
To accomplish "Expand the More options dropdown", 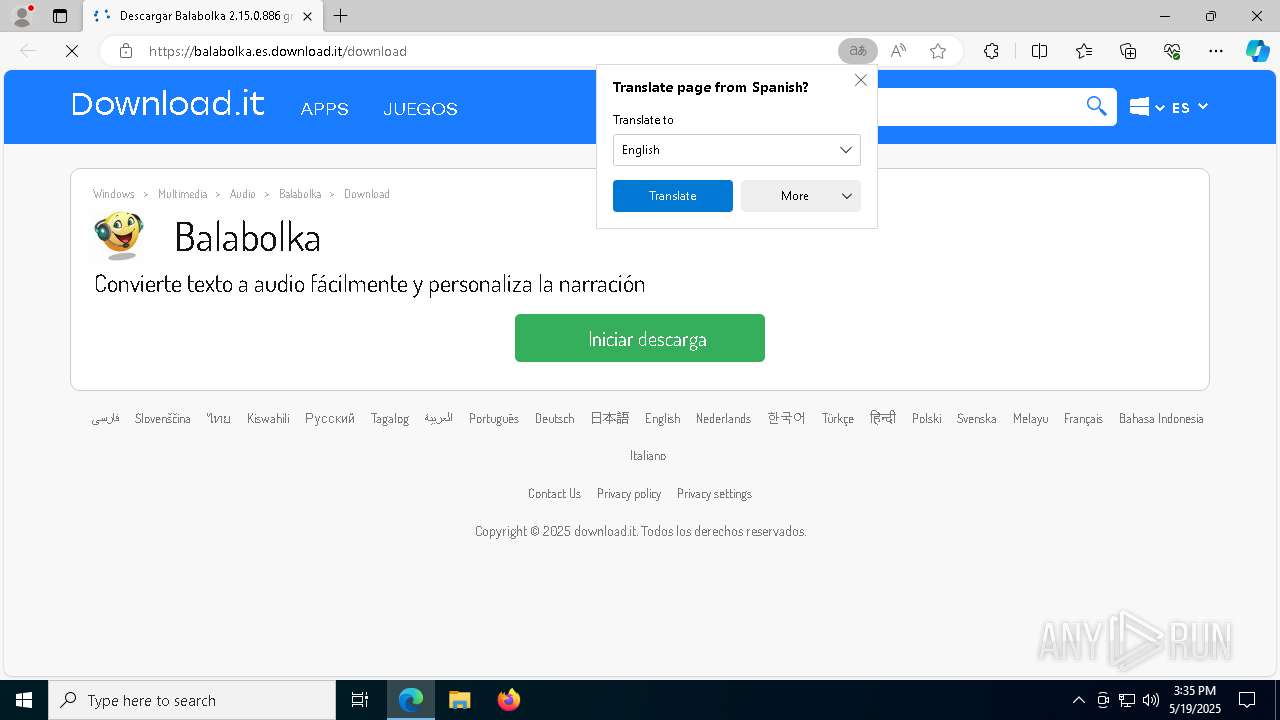I will pos(801,196).
